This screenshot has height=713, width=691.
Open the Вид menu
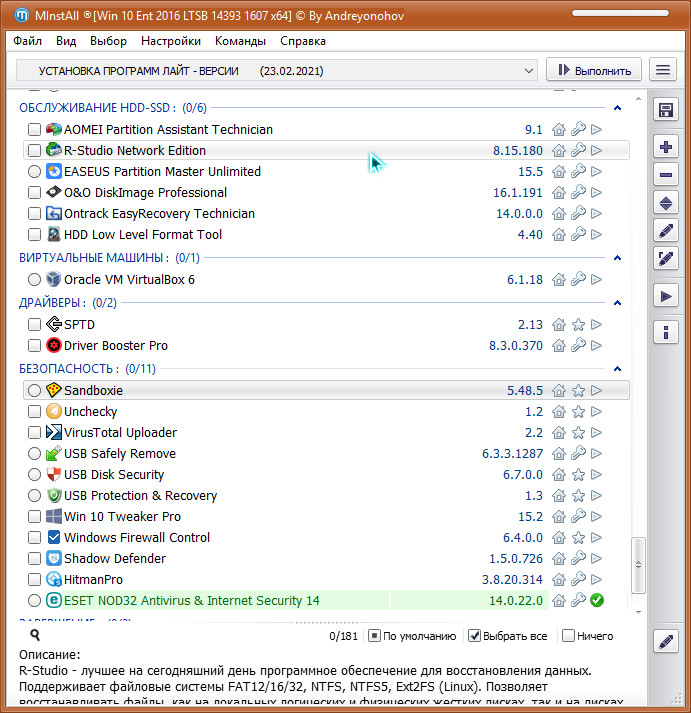pos(66,41)
